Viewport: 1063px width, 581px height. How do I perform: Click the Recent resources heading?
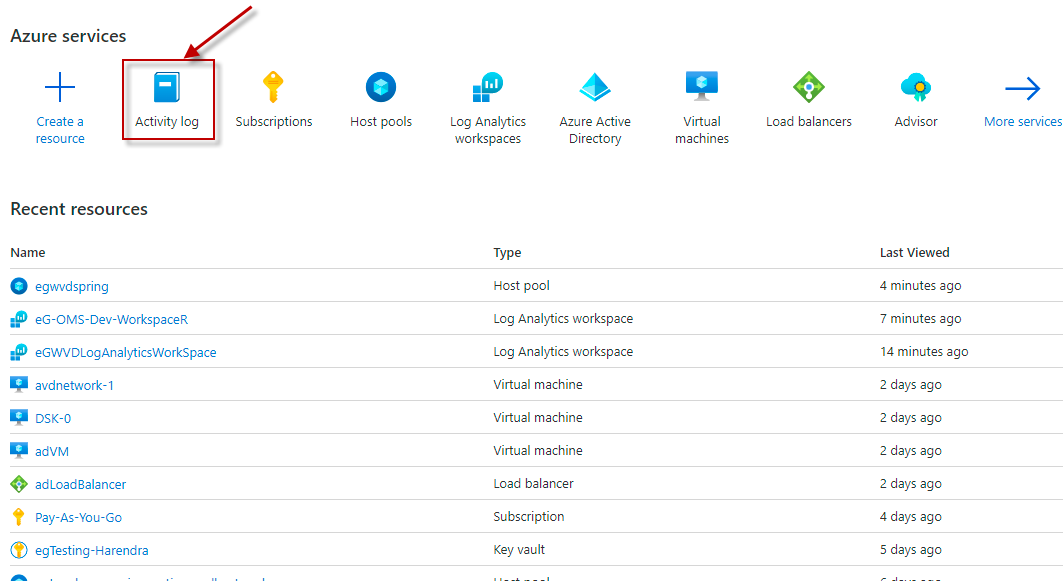coord(79,209)
